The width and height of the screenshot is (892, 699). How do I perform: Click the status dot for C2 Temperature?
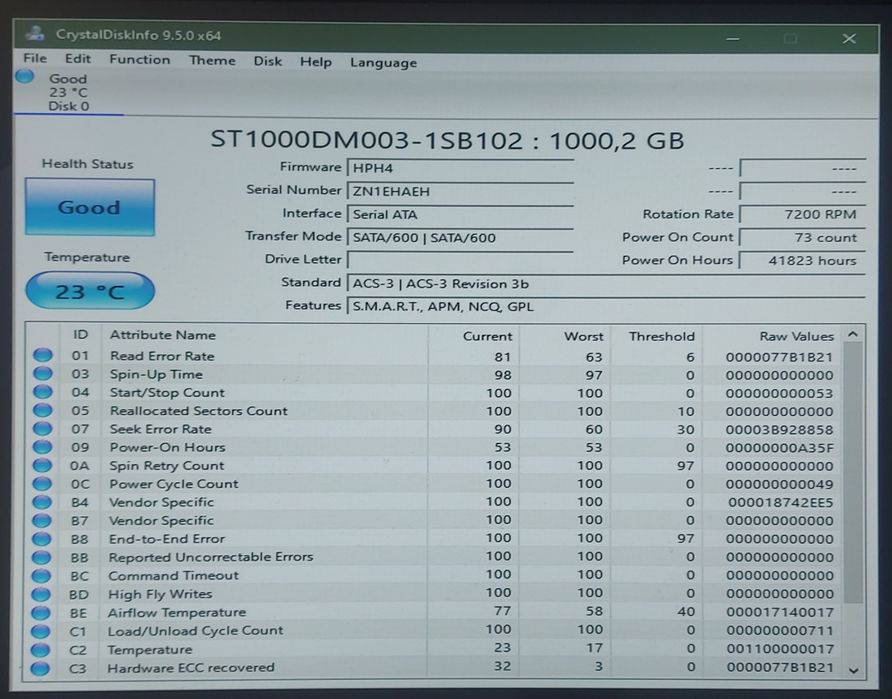click(40, 649)
